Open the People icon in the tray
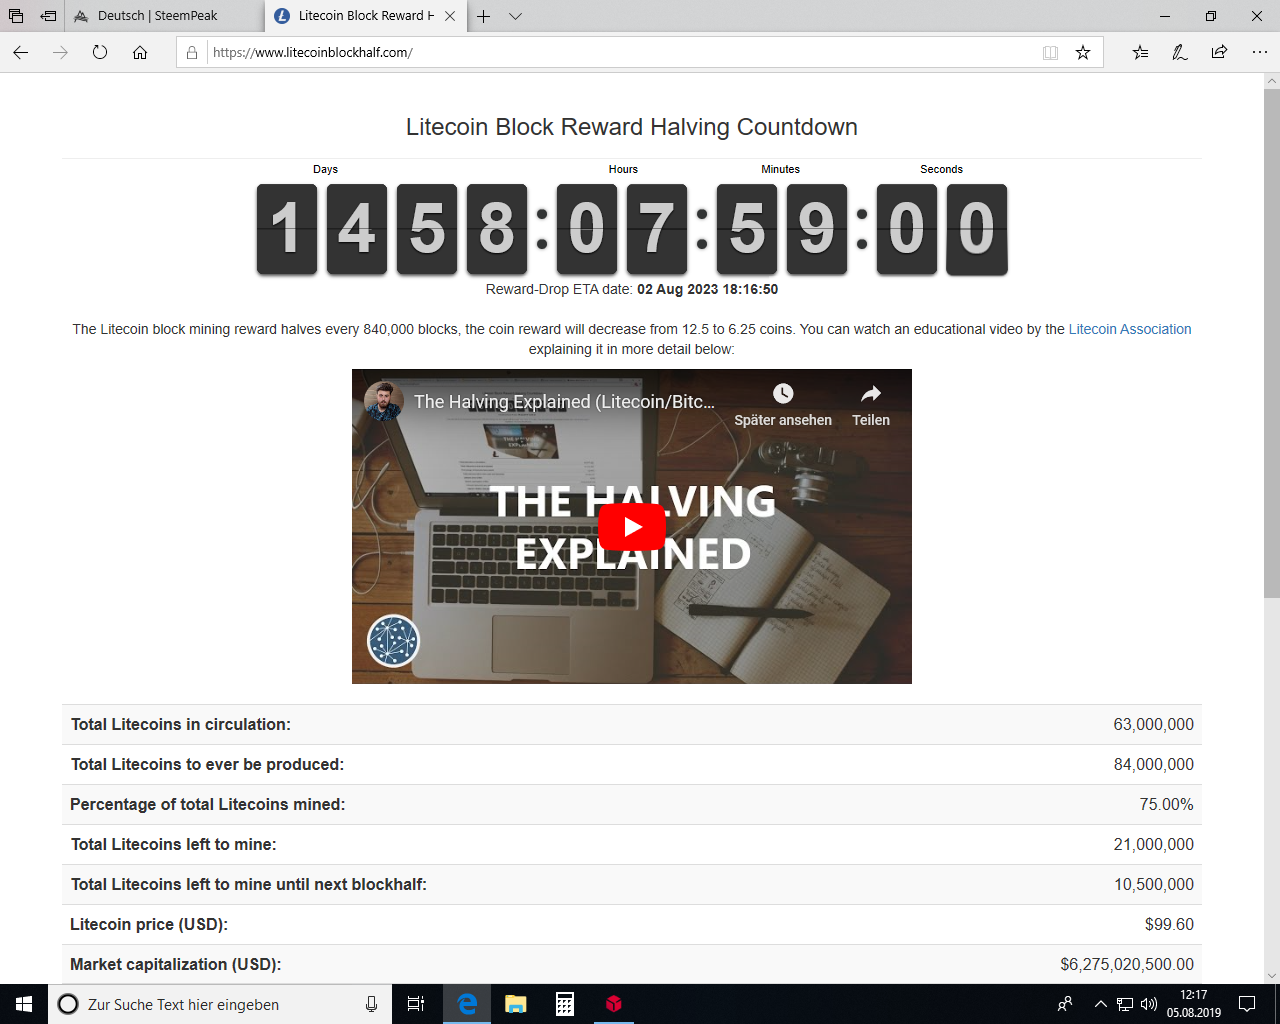This screenshot has height=1024, width=1280. [x=1065, y=1004]
